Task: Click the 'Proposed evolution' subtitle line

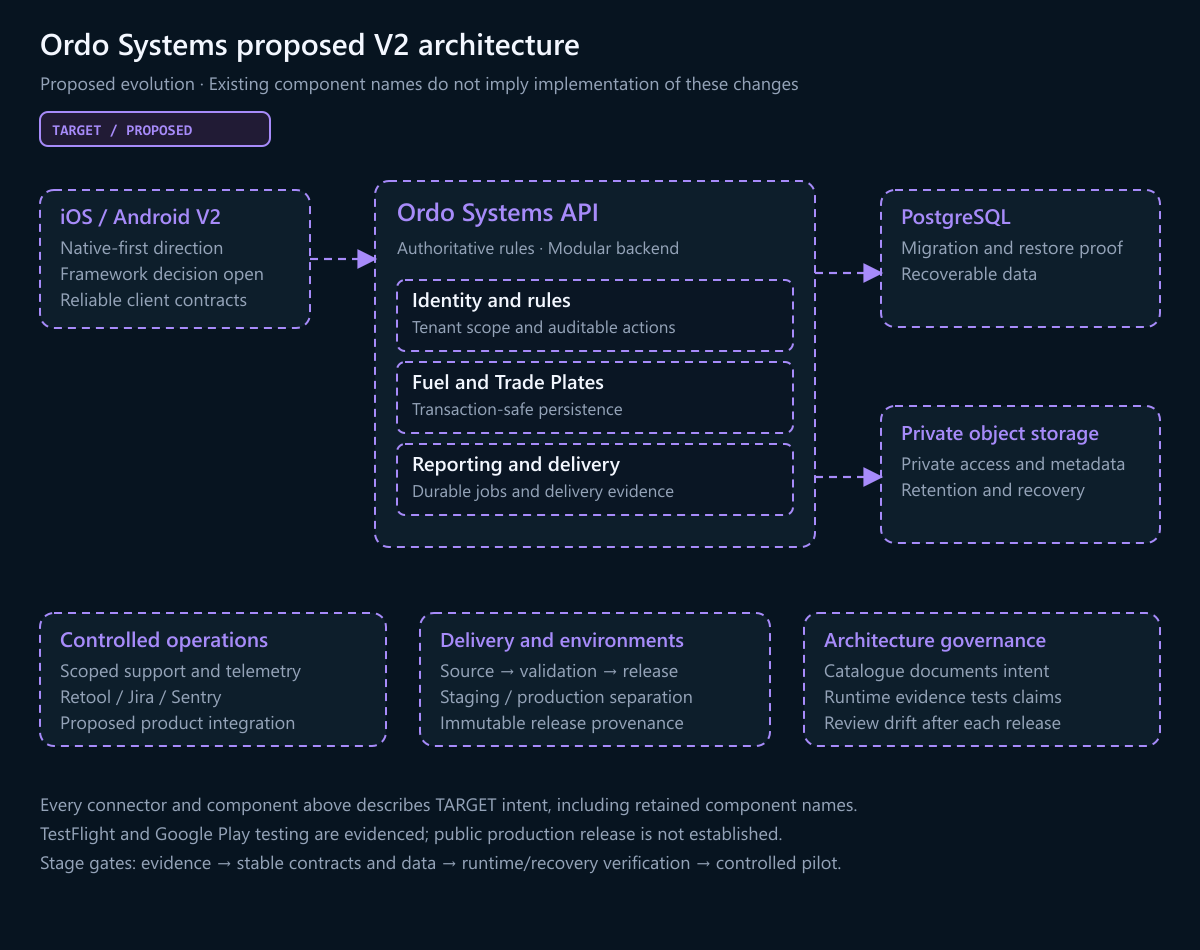Action: point(419,84)
